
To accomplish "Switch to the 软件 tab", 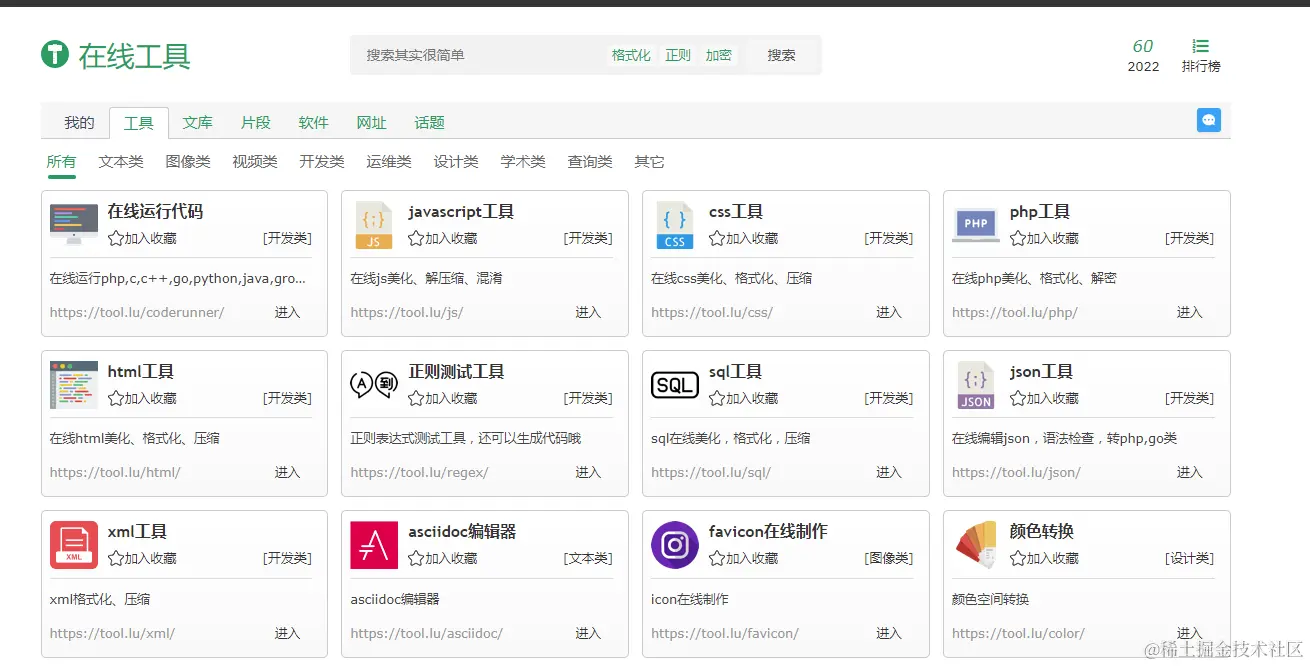I will [x=313, y=123].
